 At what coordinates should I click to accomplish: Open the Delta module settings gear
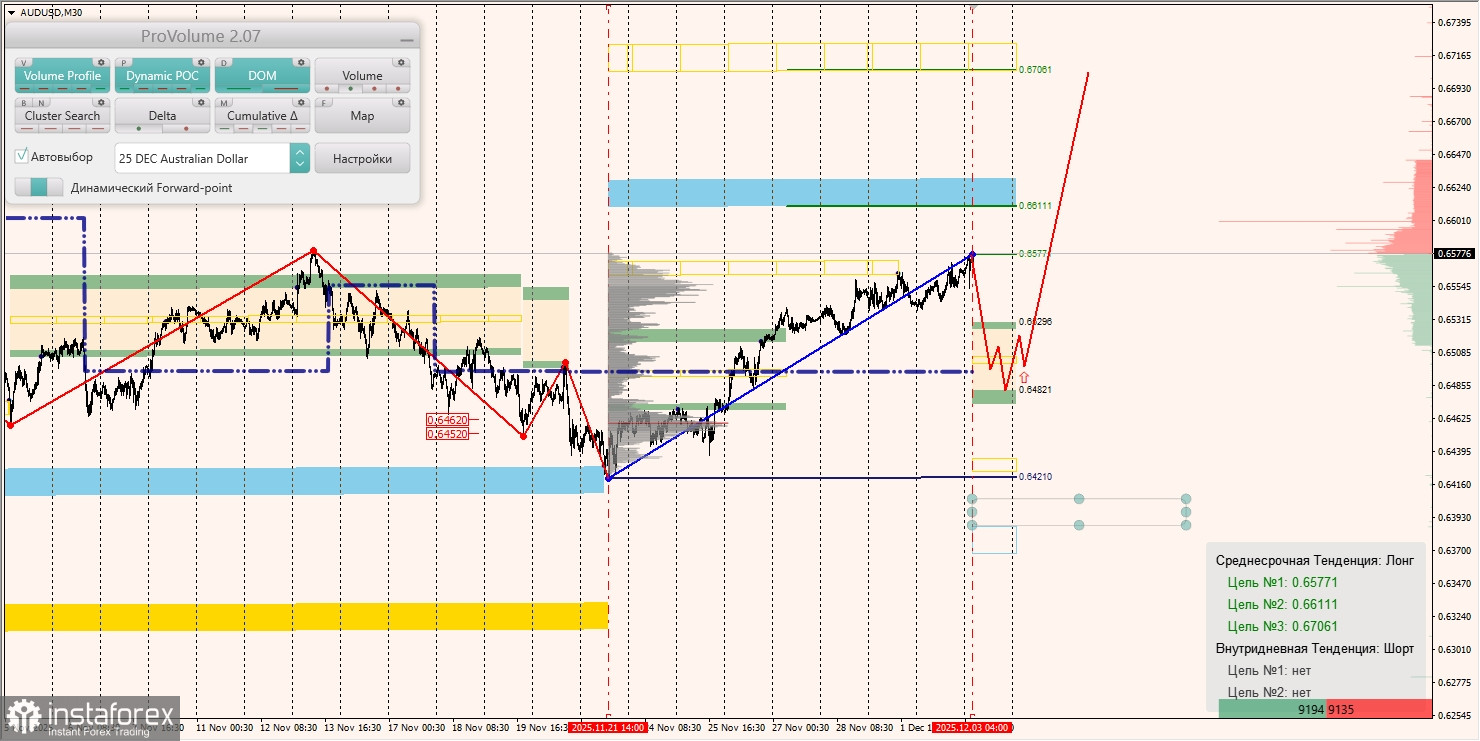(x=201, y=102)
